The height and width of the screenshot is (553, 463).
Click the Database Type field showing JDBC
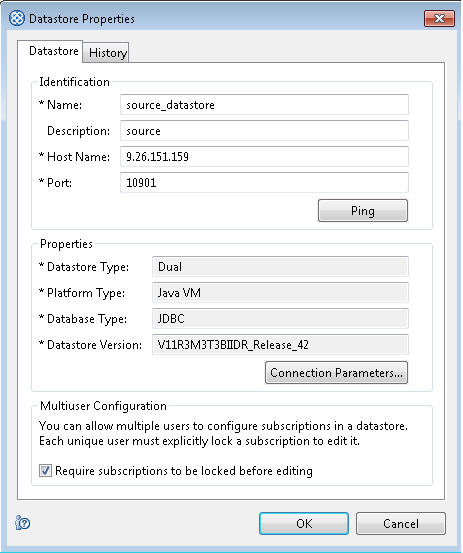click(280, 319)
